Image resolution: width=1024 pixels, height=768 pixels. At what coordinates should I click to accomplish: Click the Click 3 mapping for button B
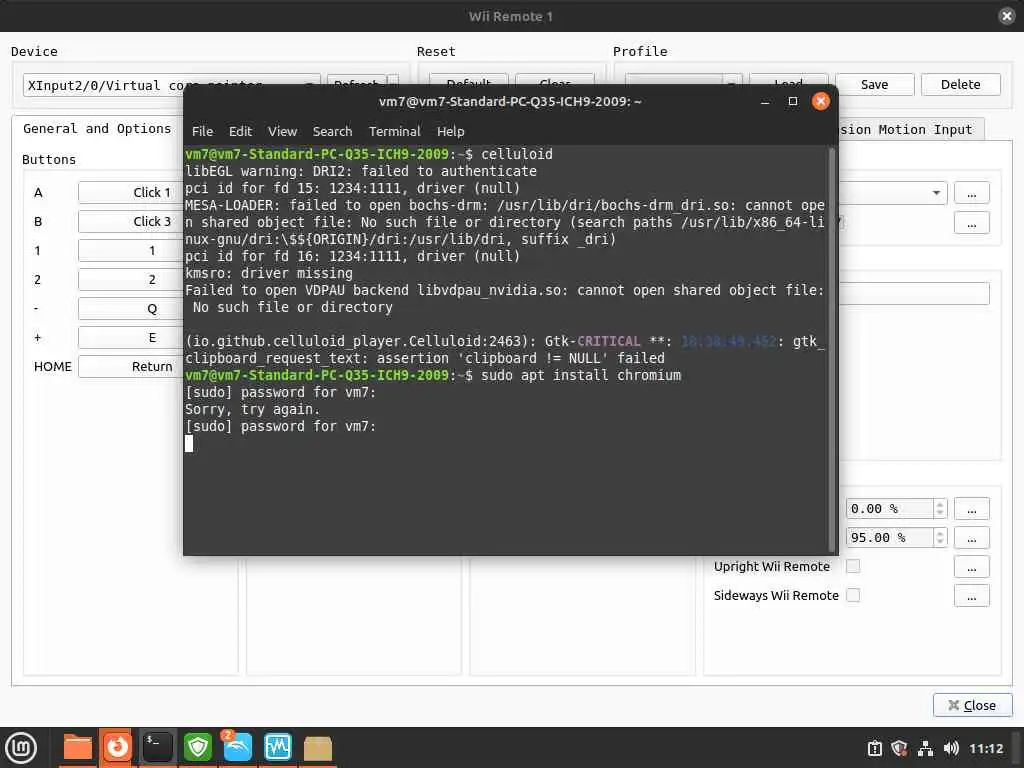coord(131,221)
